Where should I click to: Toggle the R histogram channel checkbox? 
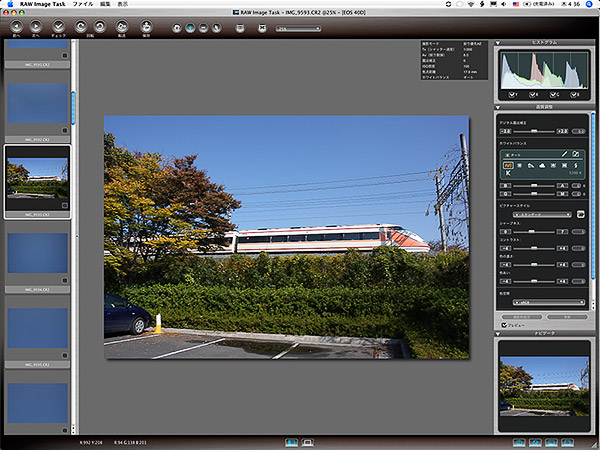point(532,95)
